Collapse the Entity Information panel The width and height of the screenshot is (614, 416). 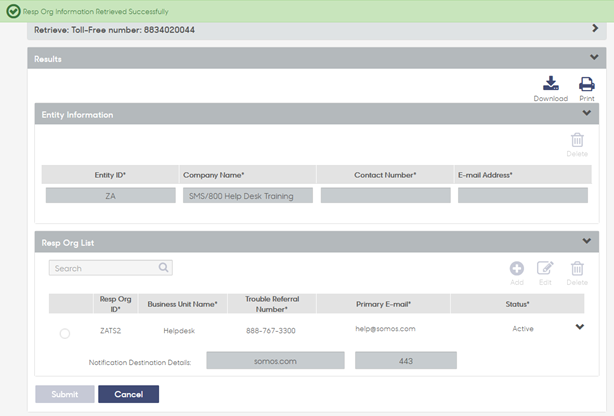pyautogui.click(x=586, y=113)
